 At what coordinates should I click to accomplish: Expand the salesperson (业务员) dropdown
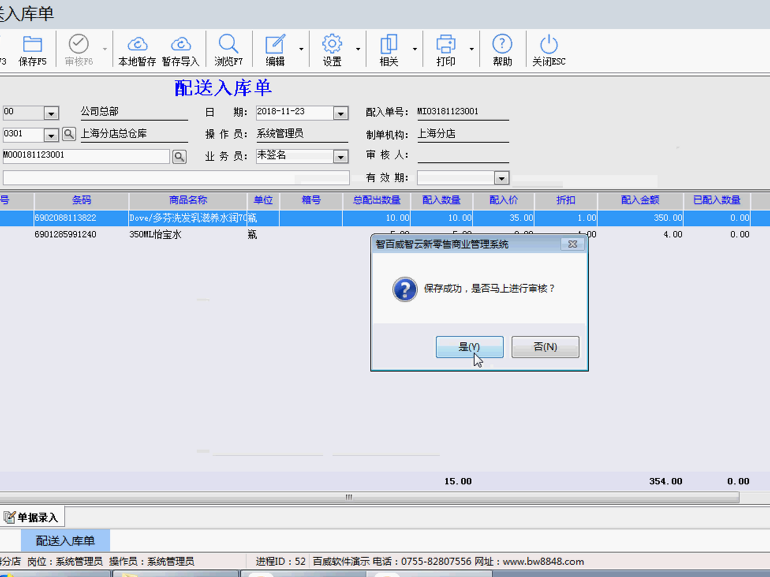[340, 156]
